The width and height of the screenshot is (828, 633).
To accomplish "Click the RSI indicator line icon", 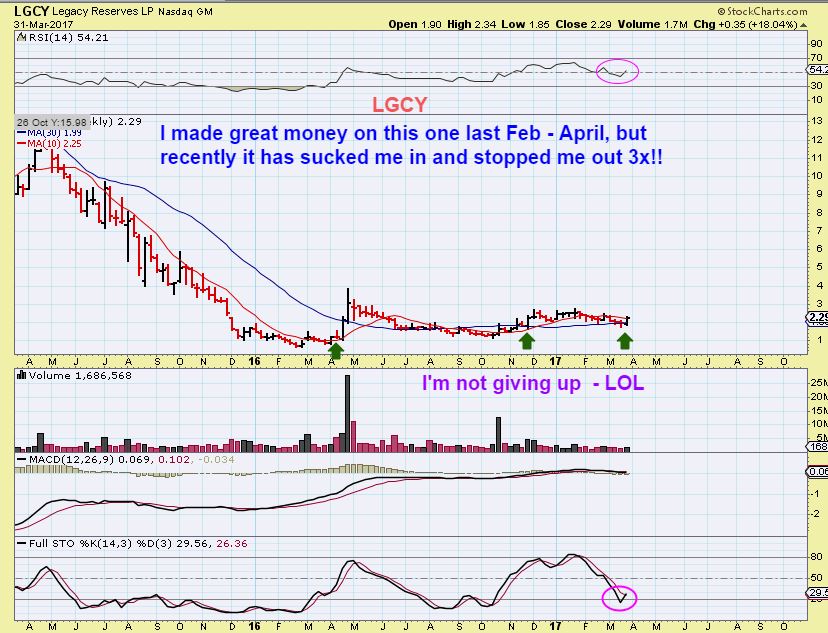I will (x=21, y=37).
